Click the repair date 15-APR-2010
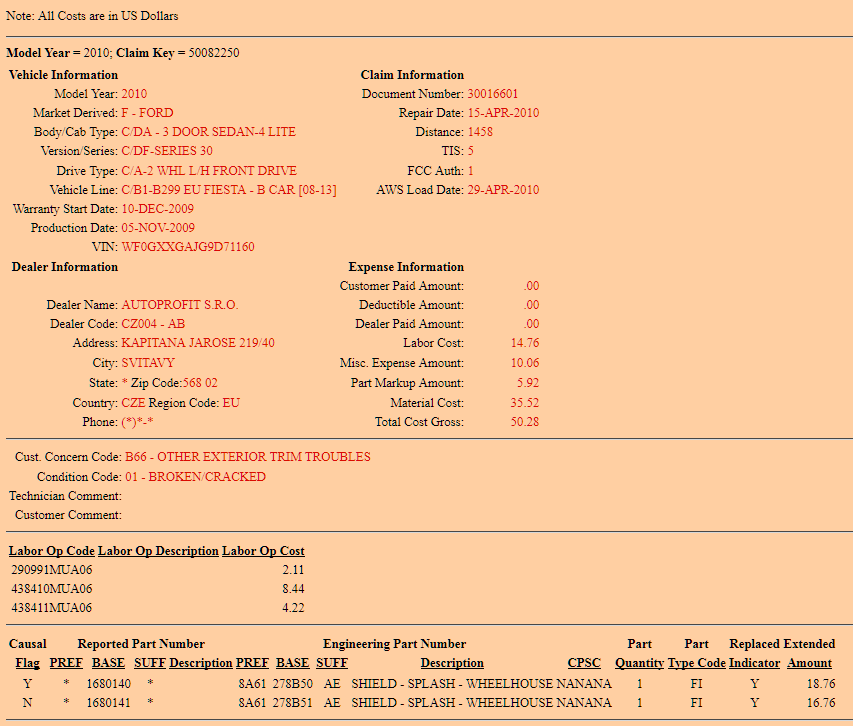Image resolution: width=853 pixels, height=726 pixels. click(x=503, y=113)
